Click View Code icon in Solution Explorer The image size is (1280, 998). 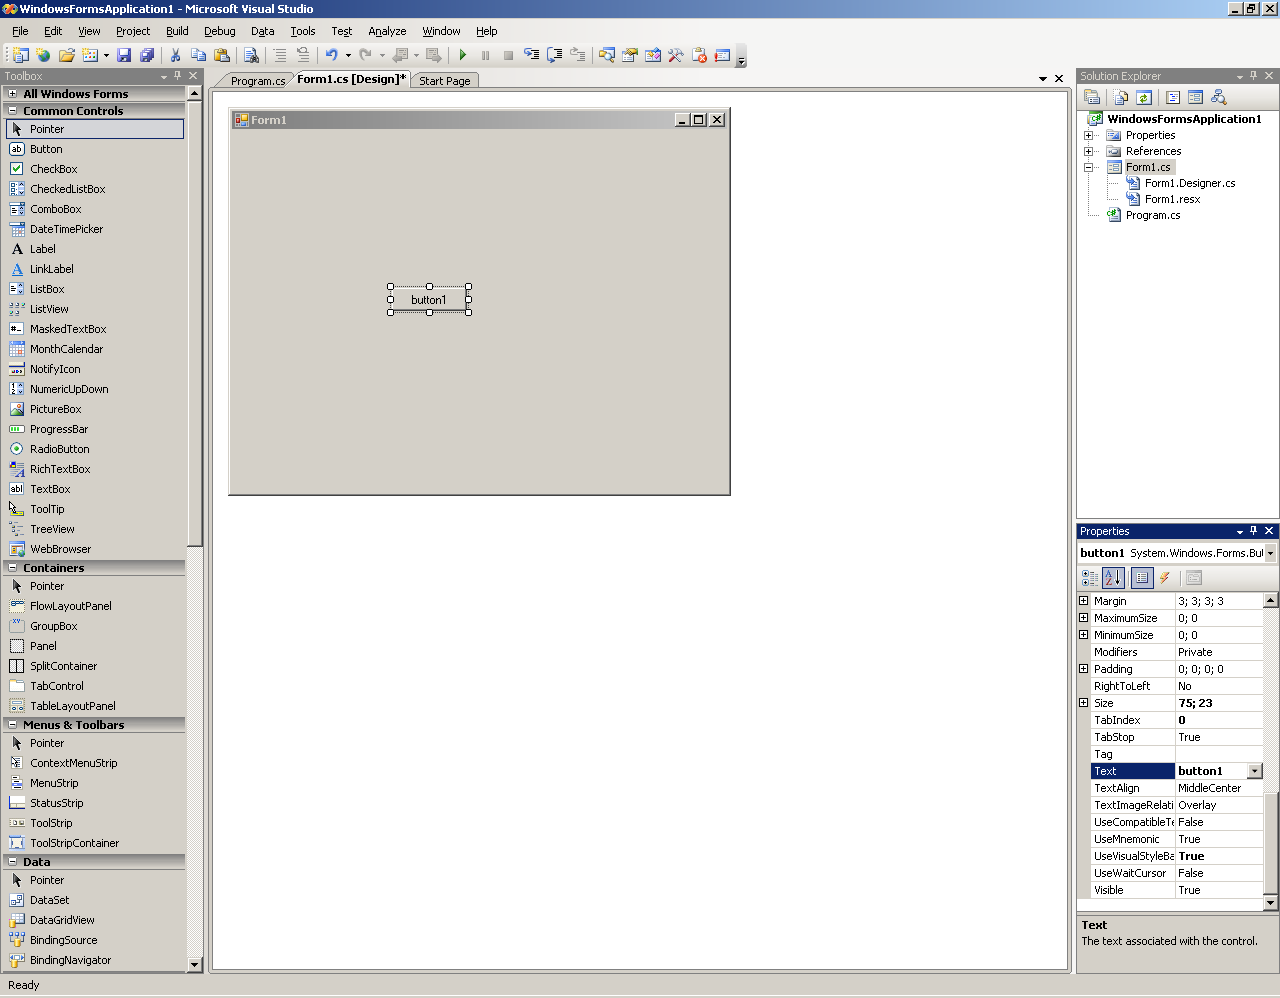coord(1173,97)
